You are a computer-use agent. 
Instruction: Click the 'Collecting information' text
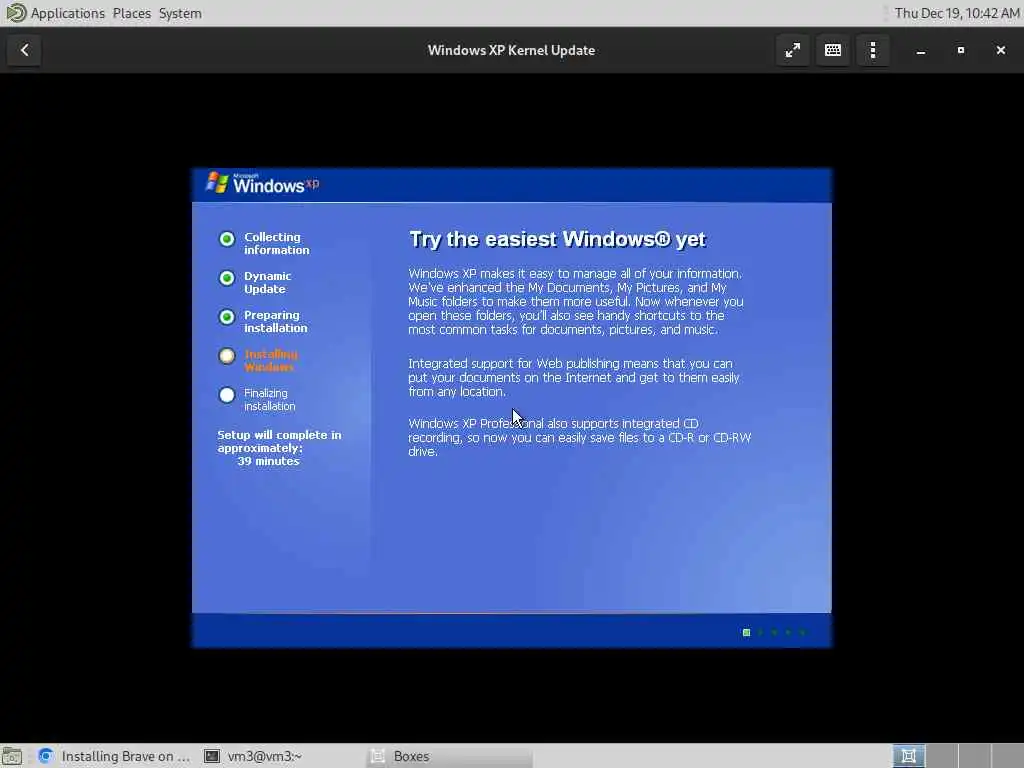[x=276, y=244]
